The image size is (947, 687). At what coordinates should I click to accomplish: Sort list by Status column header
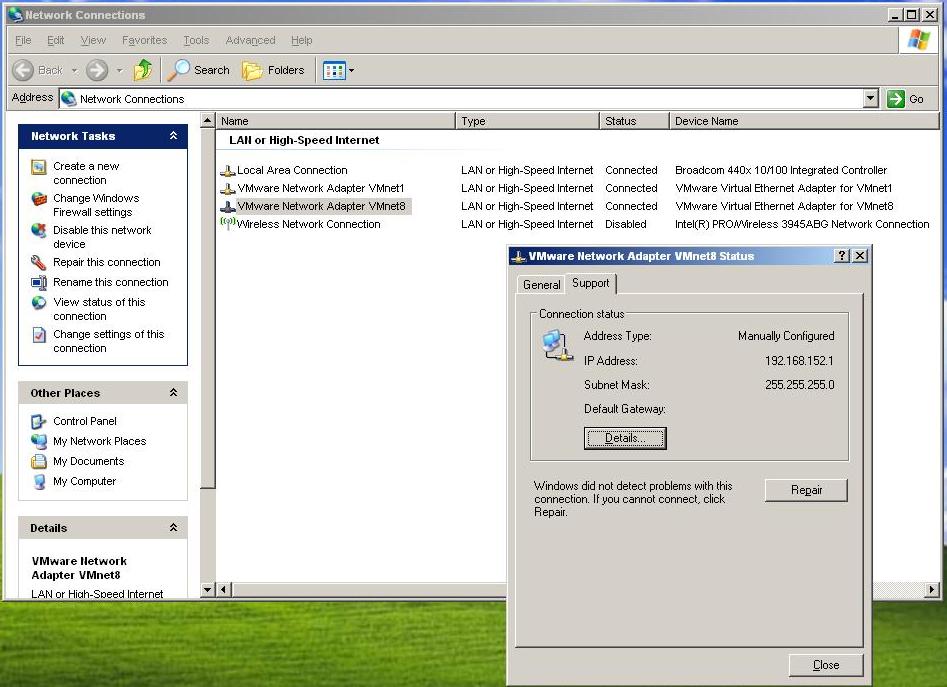coord(634,121)
